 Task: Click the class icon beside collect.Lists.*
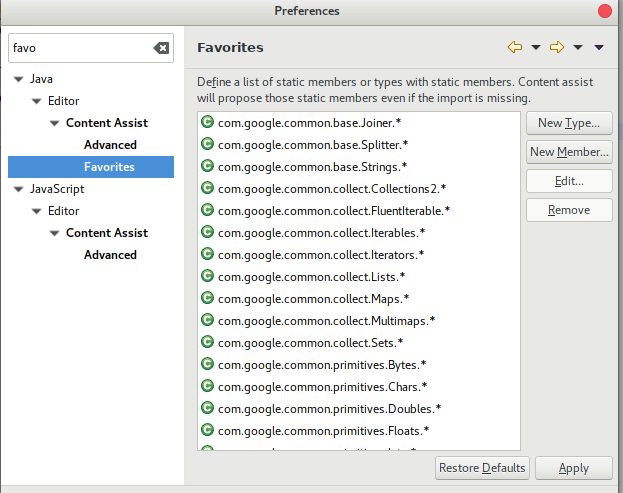coord(207,275)
